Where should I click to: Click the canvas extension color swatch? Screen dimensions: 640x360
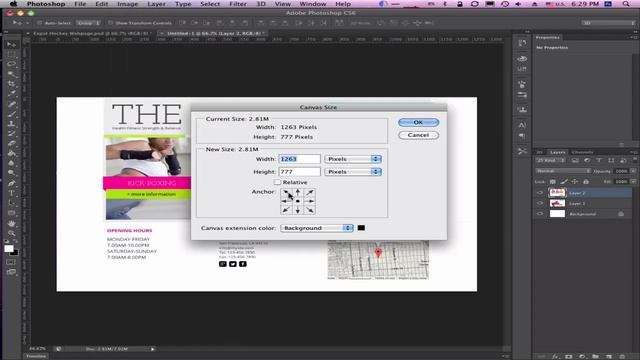361,228
